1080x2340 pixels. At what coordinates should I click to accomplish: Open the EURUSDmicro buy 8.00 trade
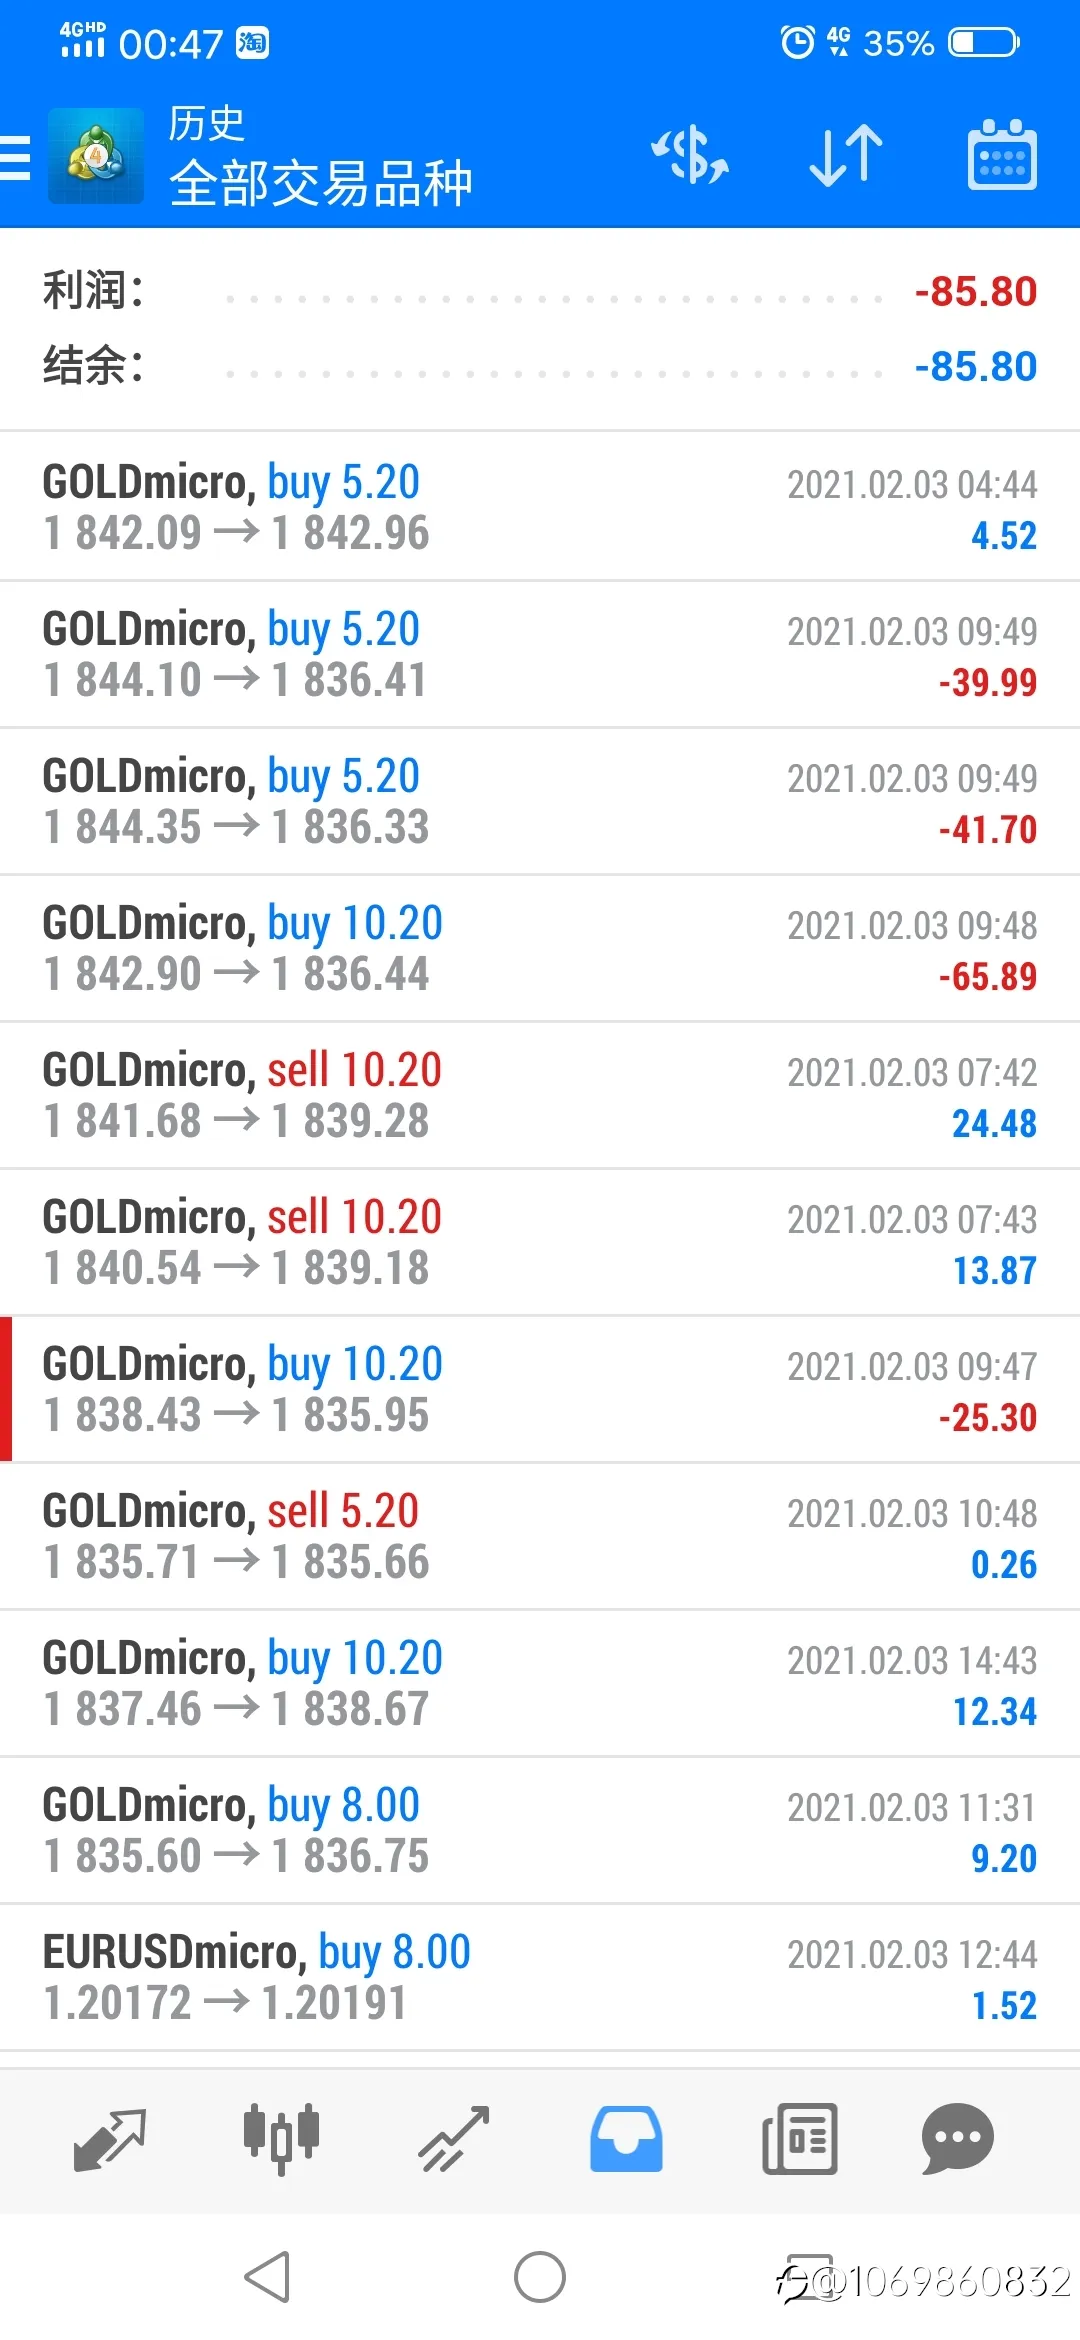[540, 1977]
